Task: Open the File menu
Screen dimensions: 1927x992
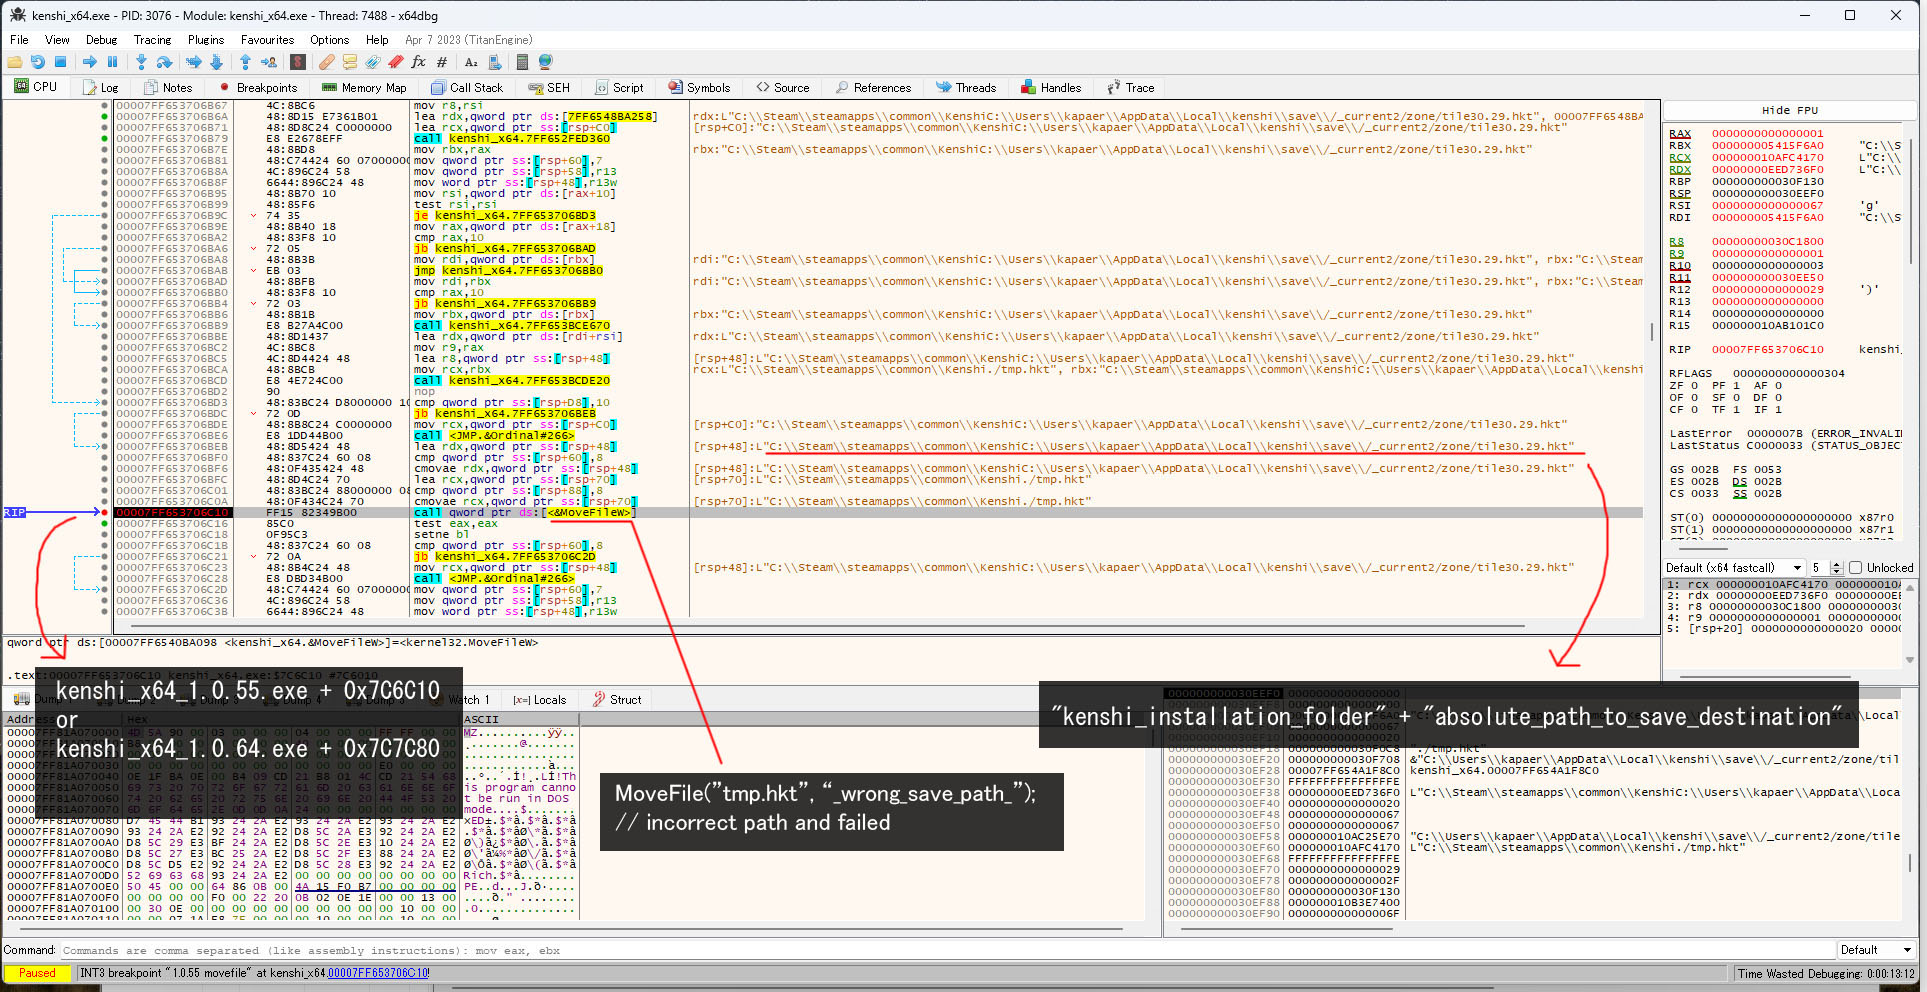Action: click(x=19, y=40)
